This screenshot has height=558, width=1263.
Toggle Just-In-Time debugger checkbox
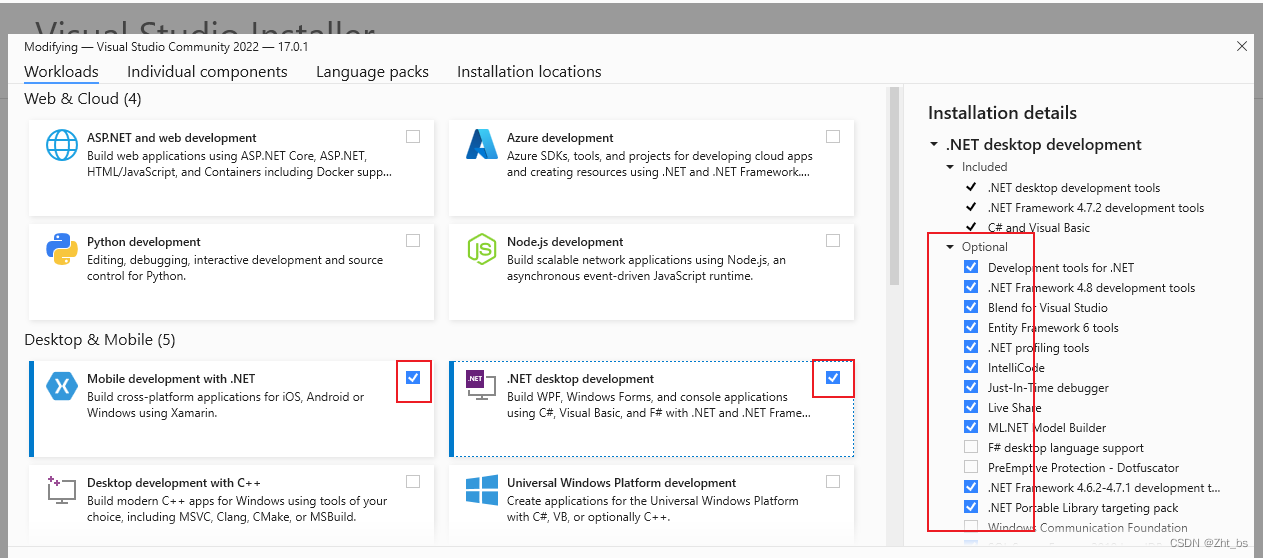(971, 387)
